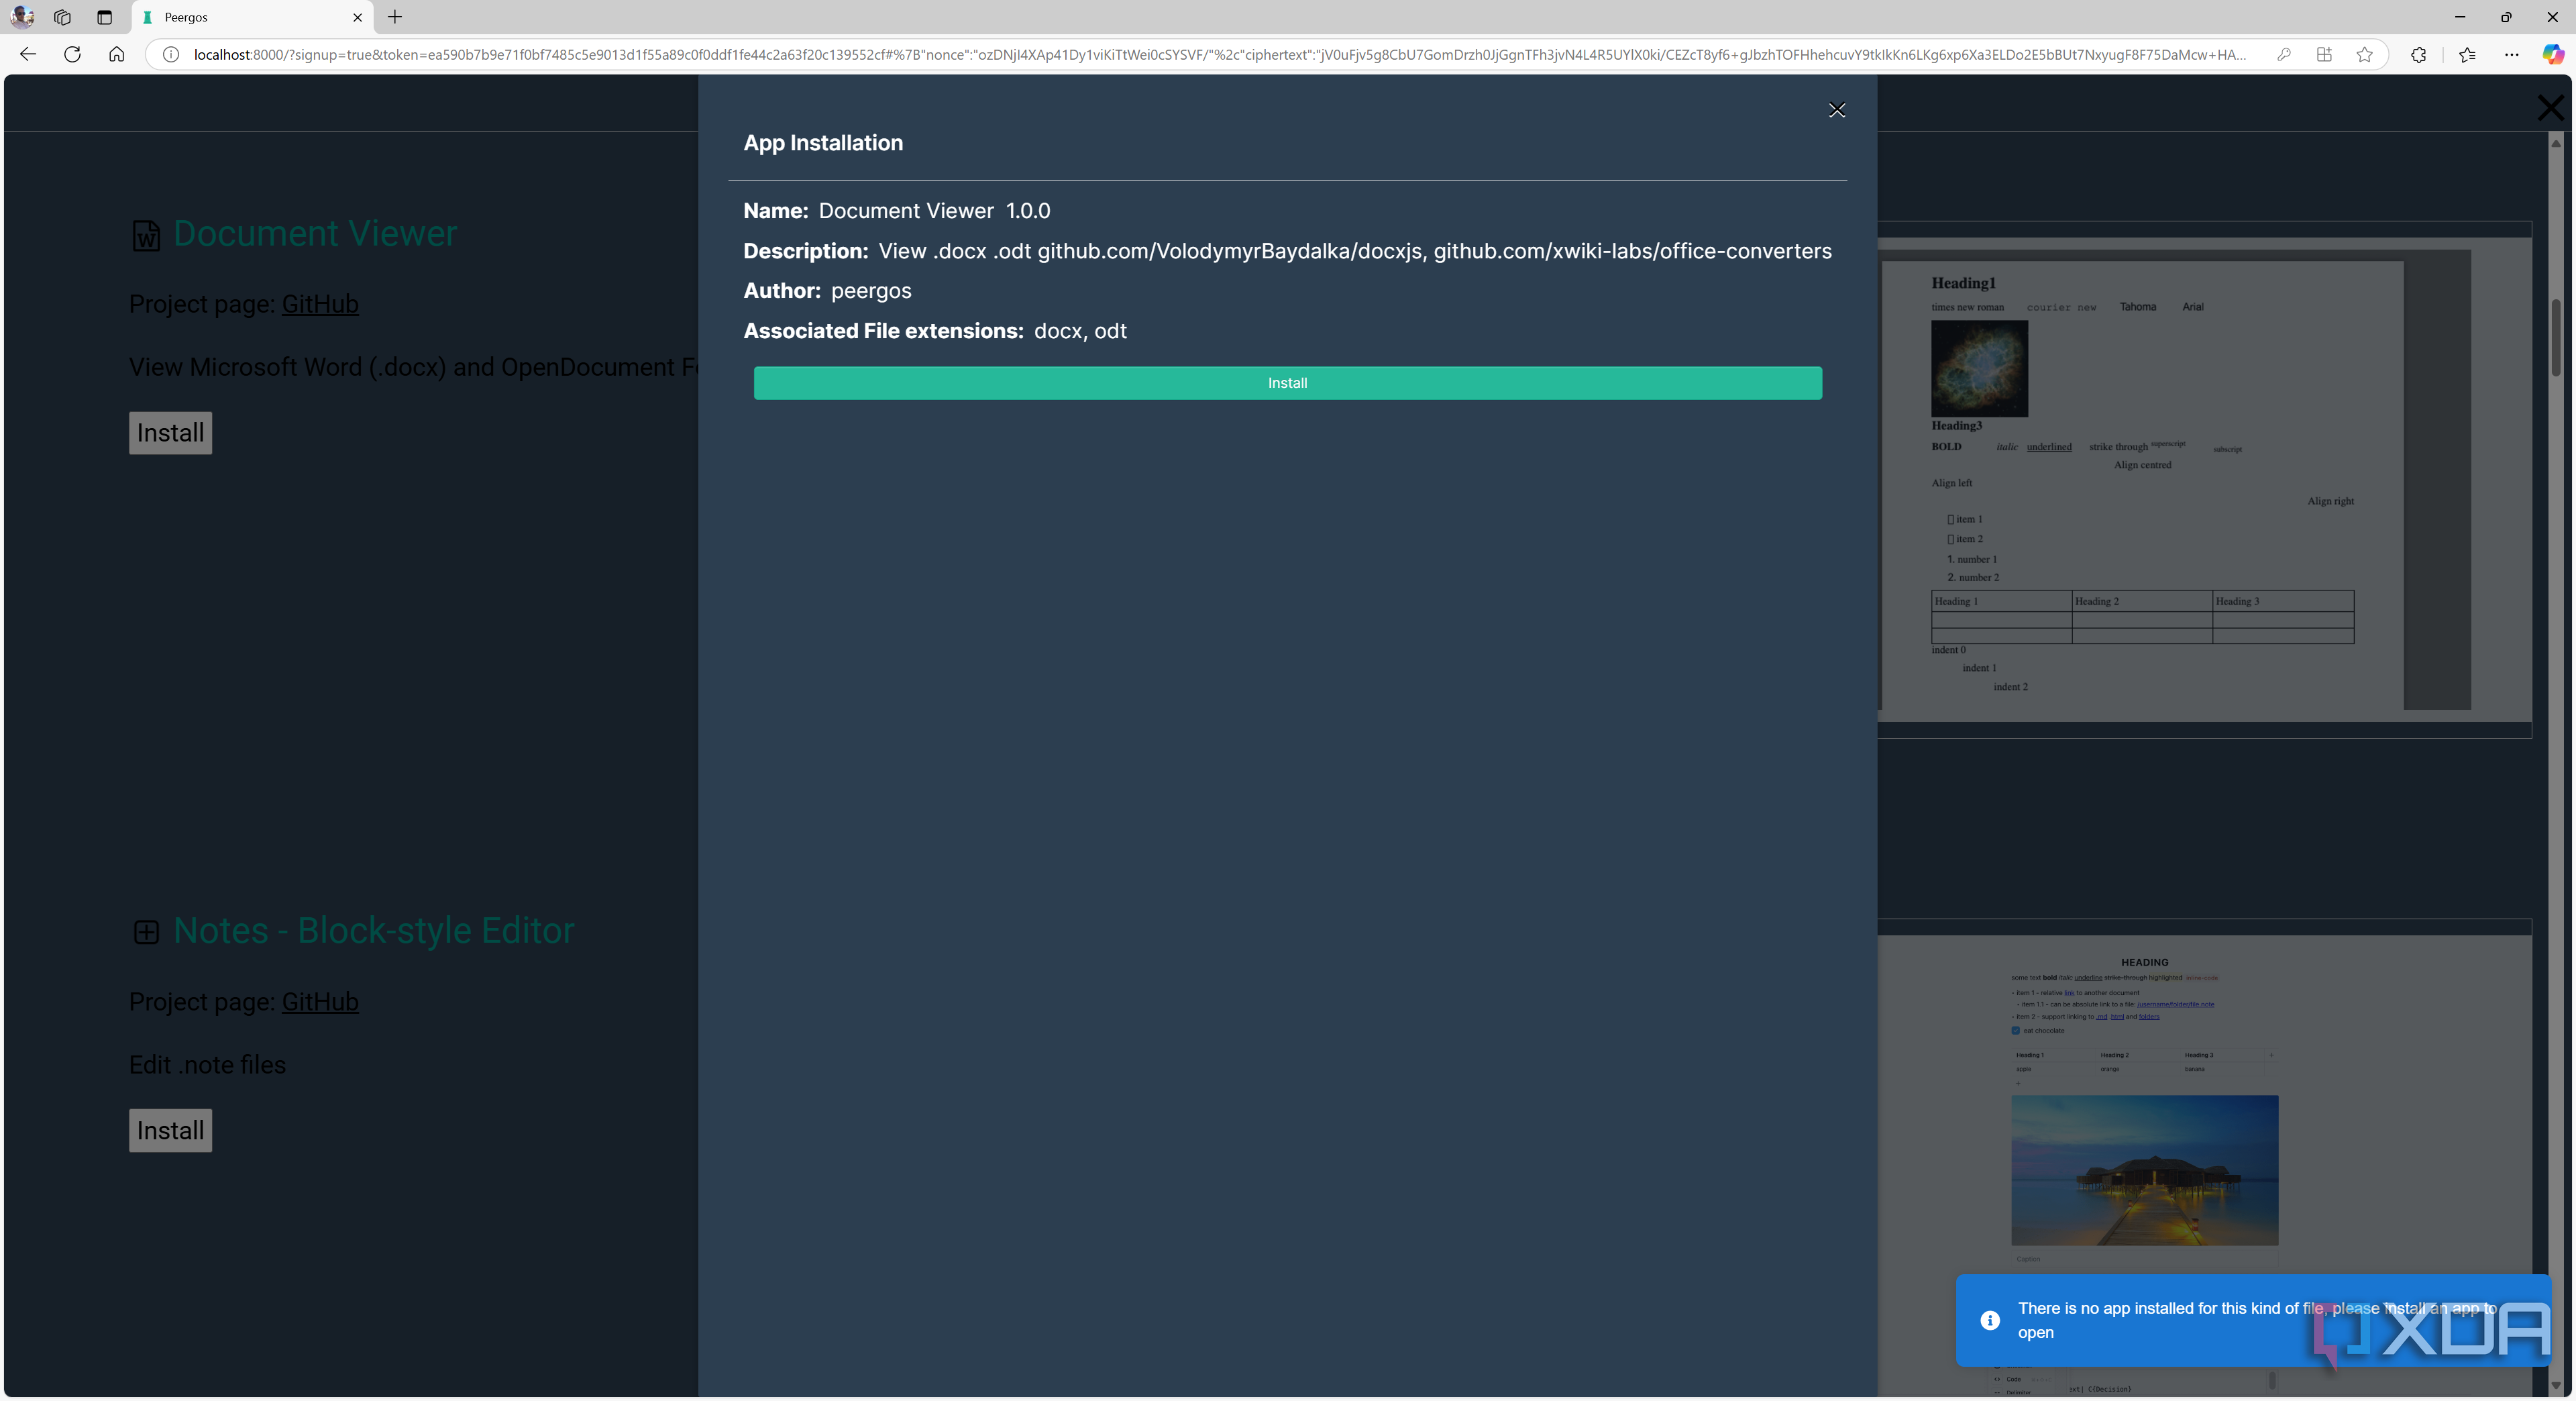This screenshot has width=2576, height=1401.
Task: Open browser workspaces icon
Action: (x=62, y=17)
